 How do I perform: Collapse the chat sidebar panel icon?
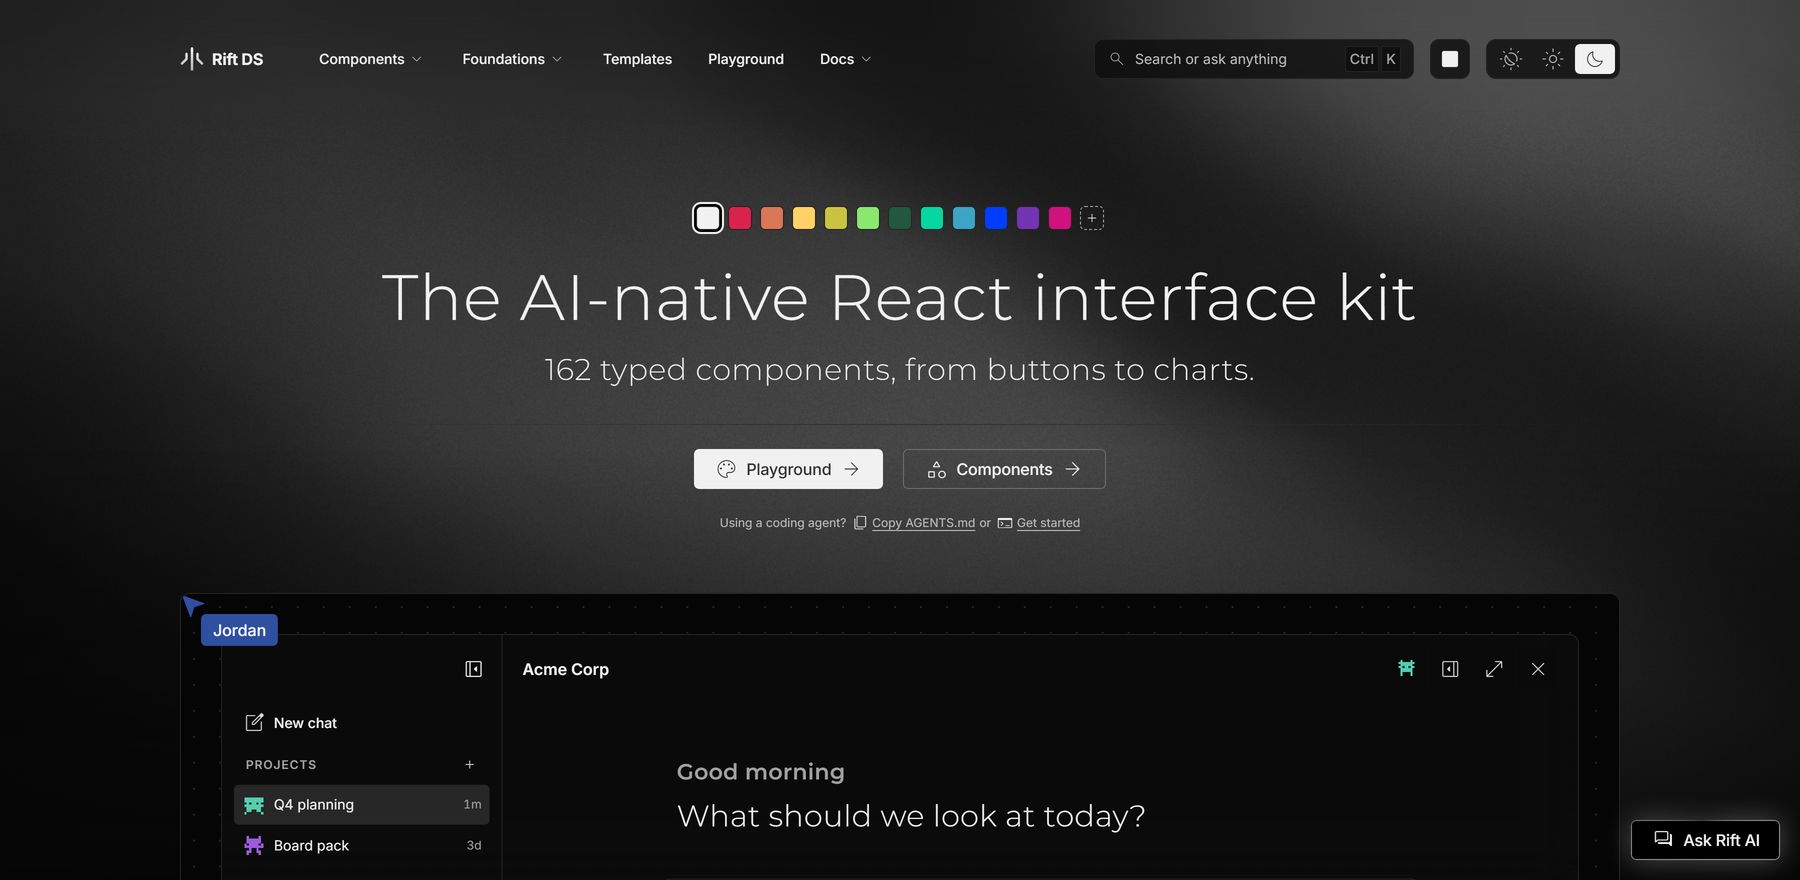click(x=474, y=669)
